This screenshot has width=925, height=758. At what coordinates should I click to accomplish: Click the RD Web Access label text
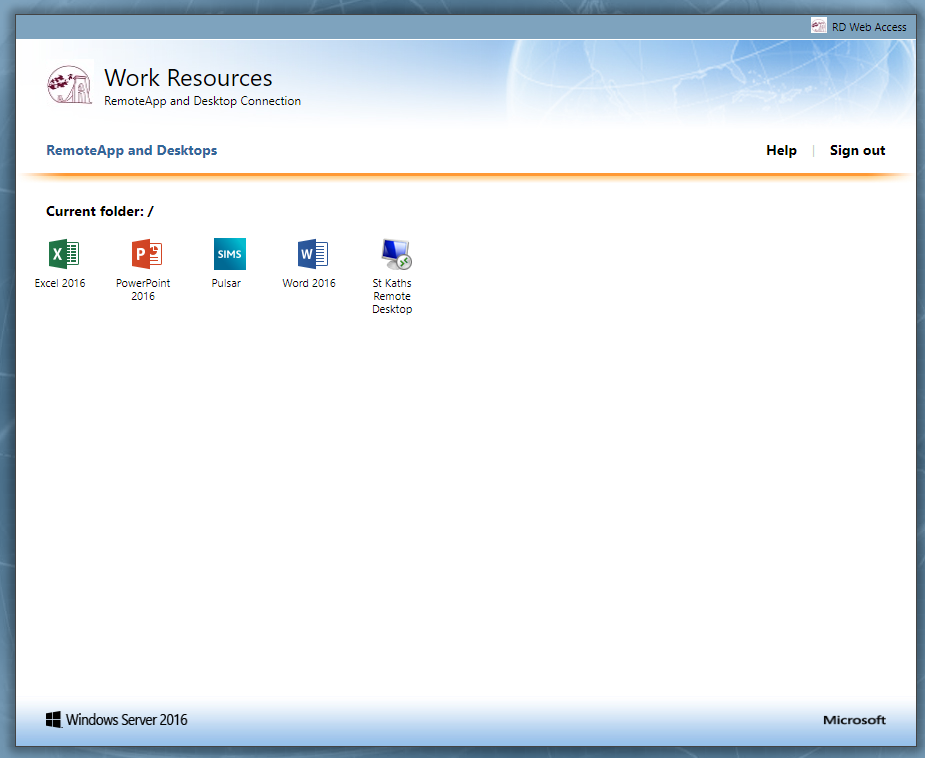pyautogui.click(x=869, y=27)
